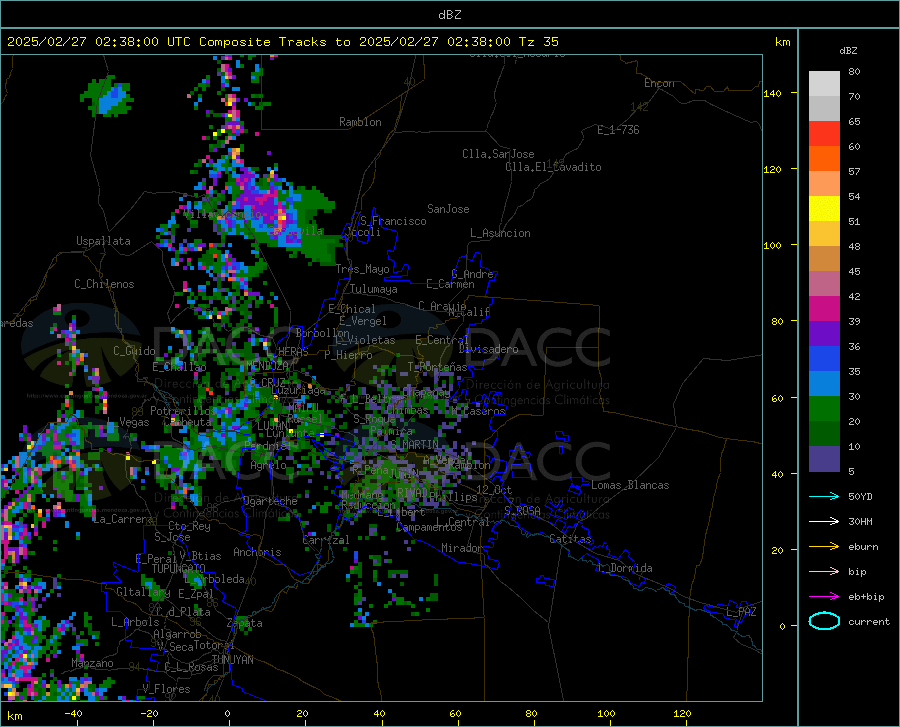Click the 'Divisadero' map label
900x727 pixels.
pyautogui.click(x=488, y=349)
